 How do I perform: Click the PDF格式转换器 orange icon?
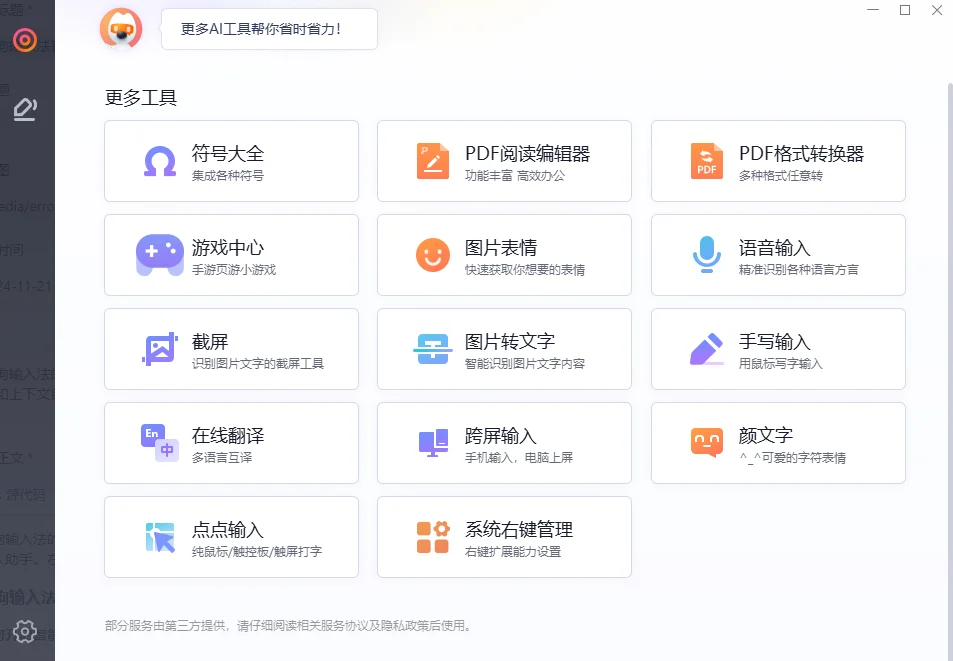pyautogui.click(x=707, y=161)
